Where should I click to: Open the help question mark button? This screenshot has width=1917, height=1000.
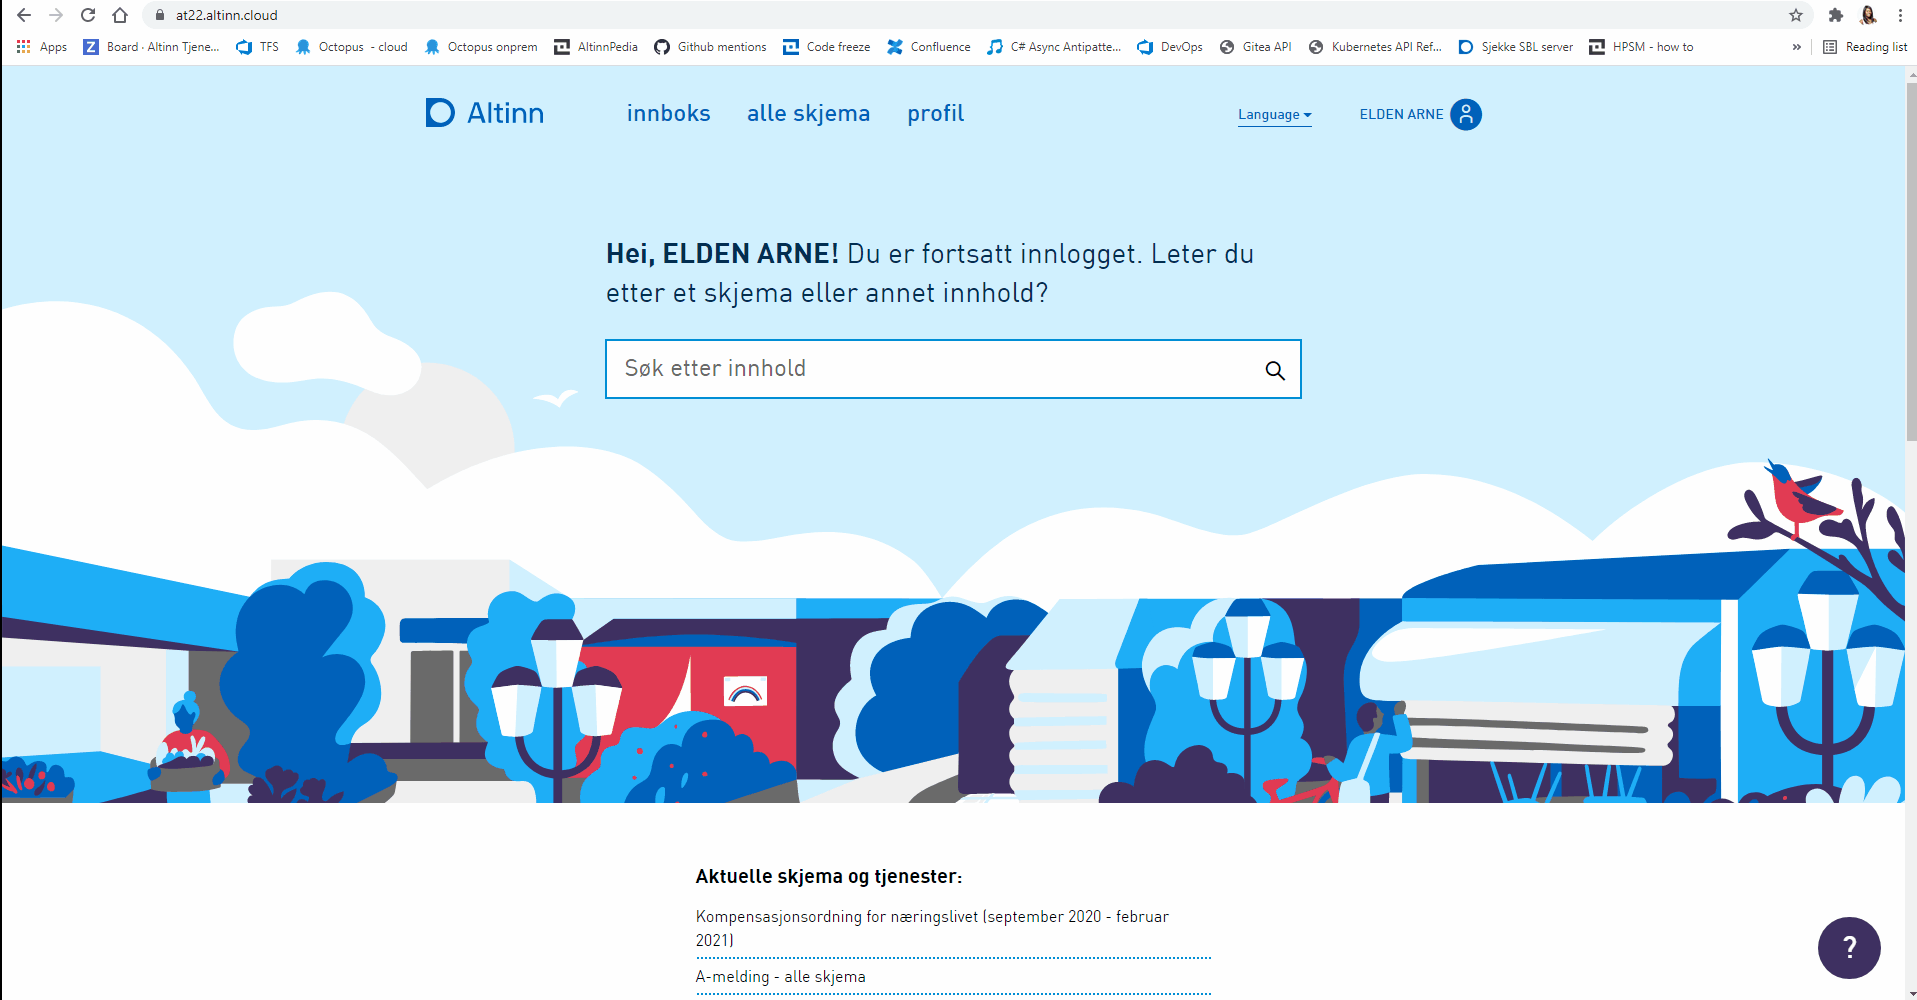point(1849,948)
